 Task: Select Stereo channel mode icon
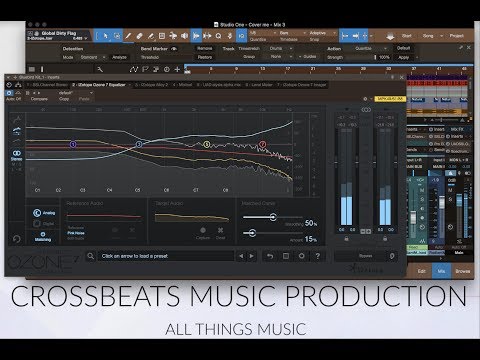(x=16, y=155)
